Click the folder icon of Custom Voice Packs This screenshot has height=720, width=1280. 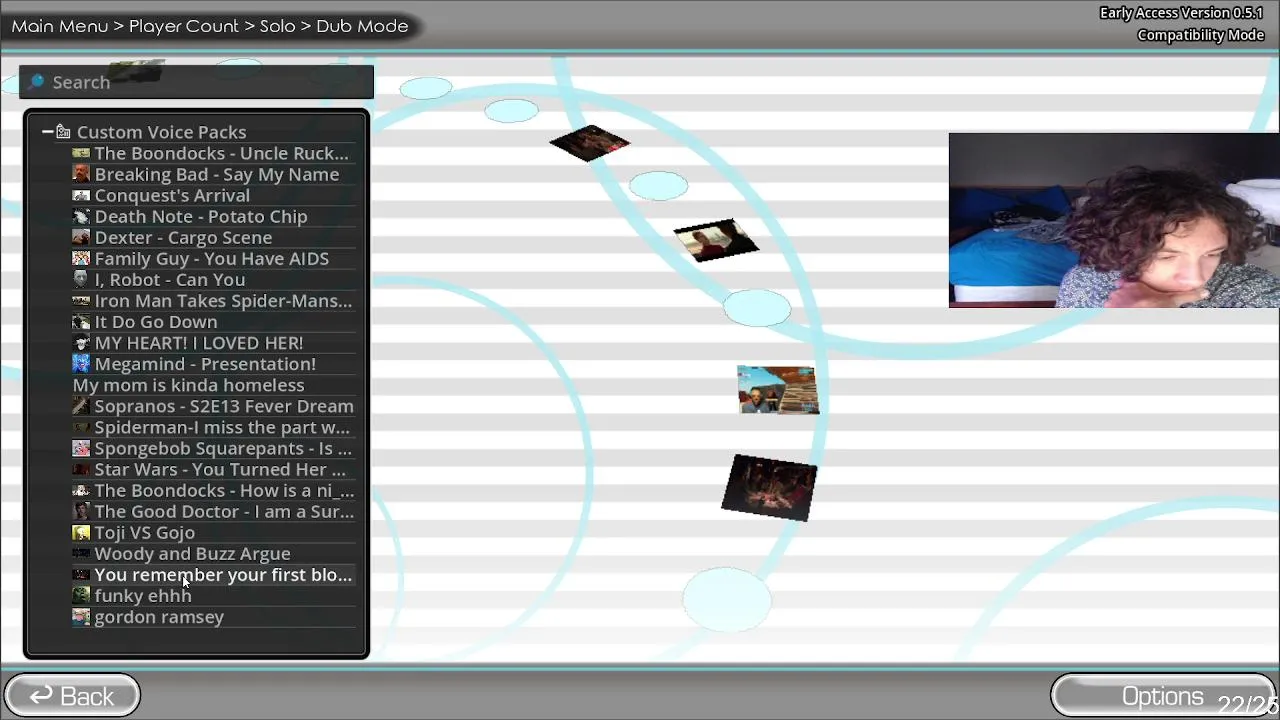pyautogui.click(x=63, y=132)
